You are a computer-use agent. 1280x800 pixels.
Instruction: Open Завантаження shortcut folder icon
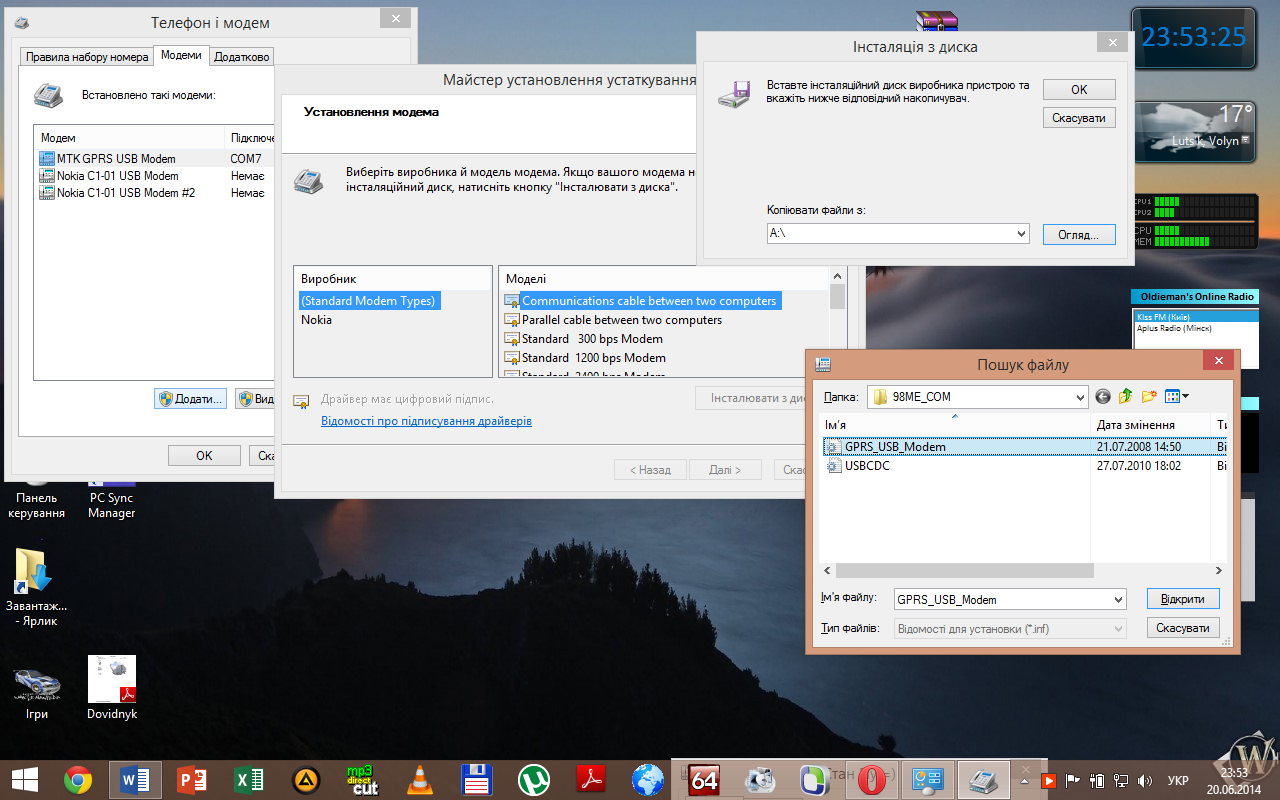tap(37, 588)
